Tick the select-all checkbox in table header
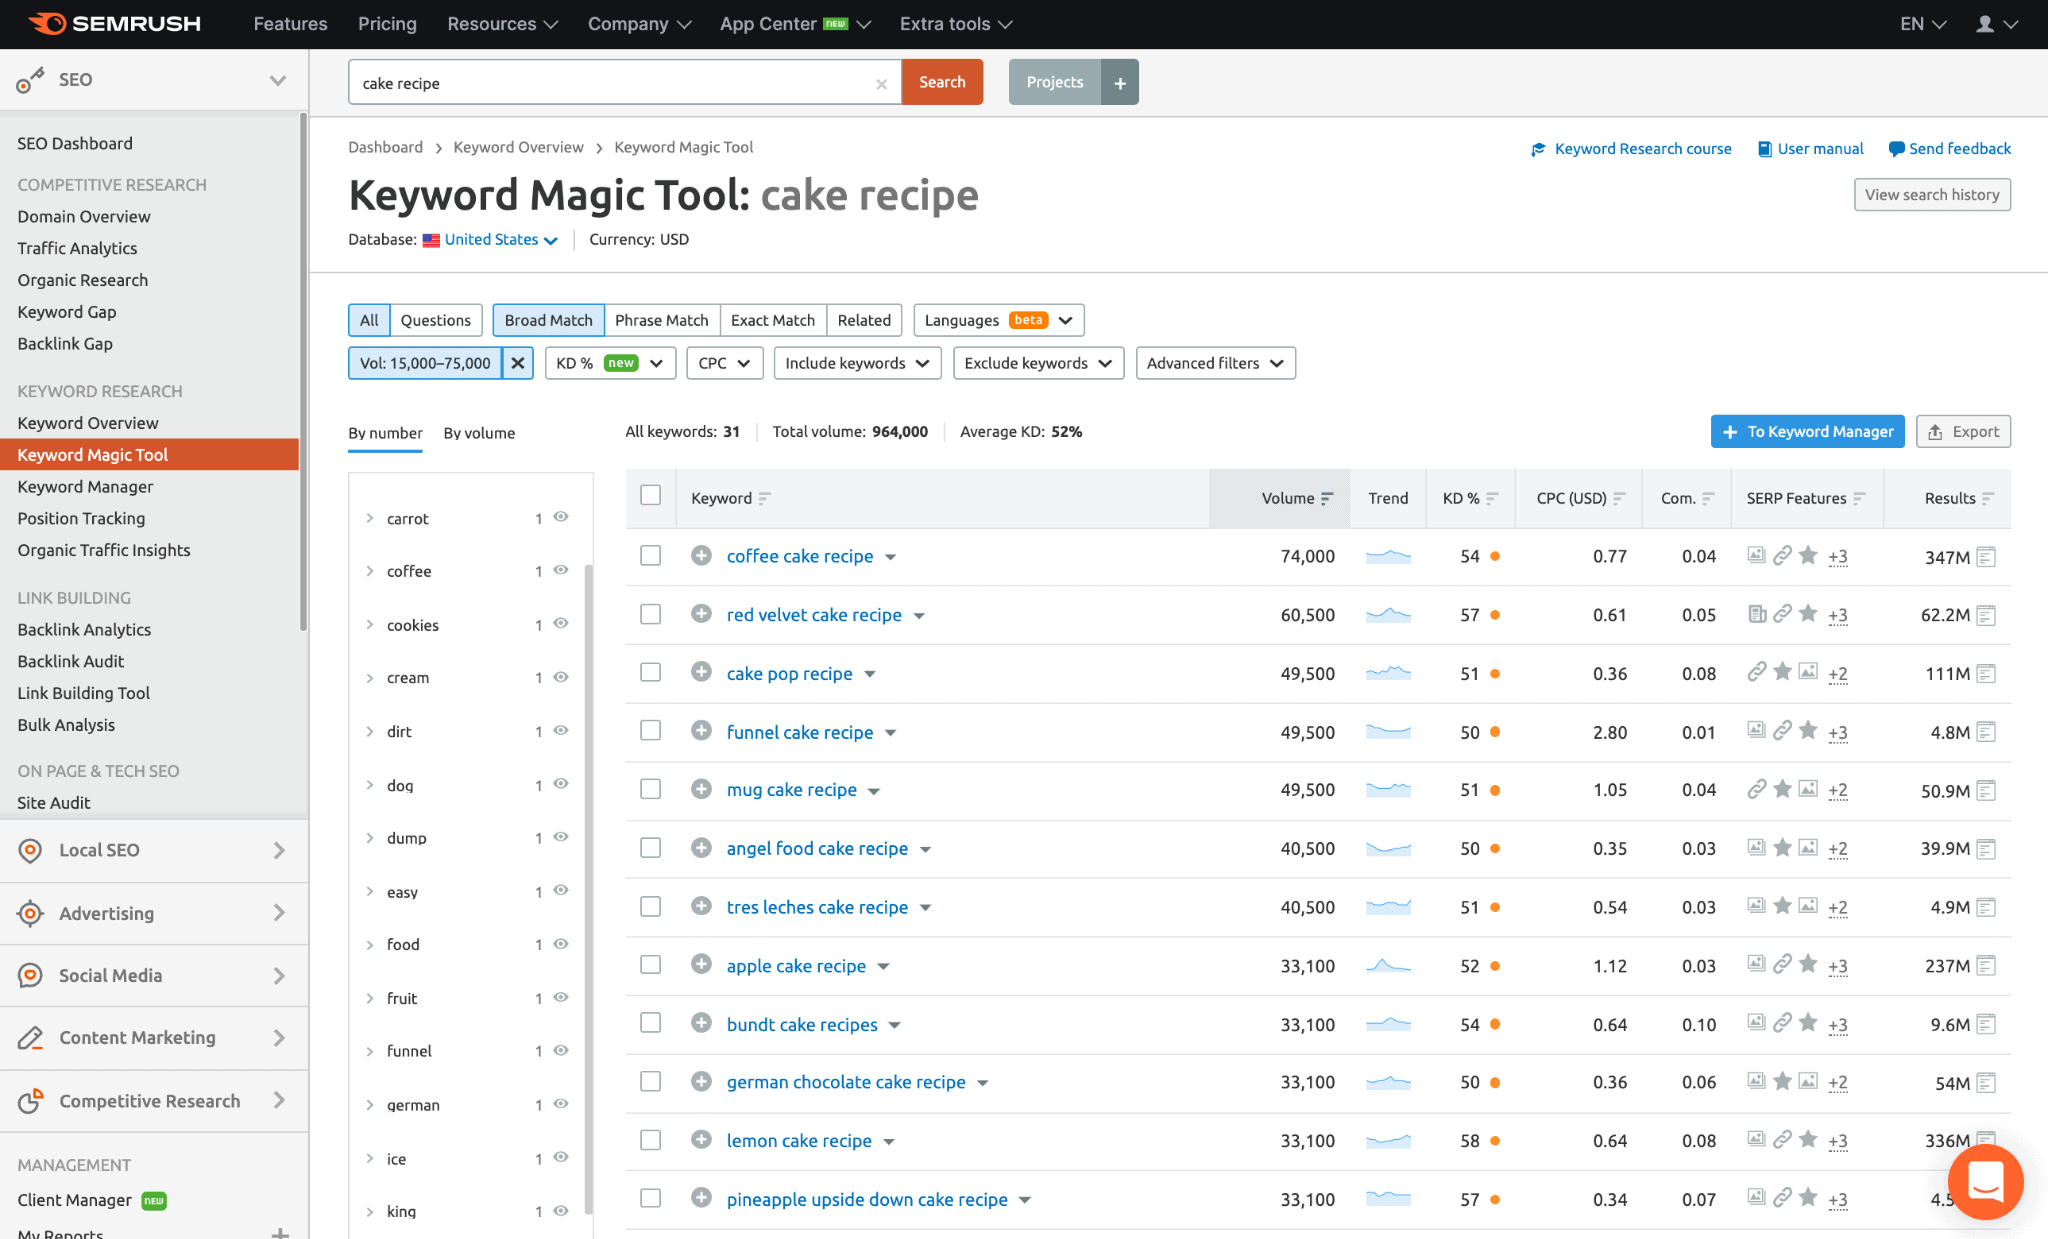Screen dimensions: 2048x1239 [x=651, y=495]
